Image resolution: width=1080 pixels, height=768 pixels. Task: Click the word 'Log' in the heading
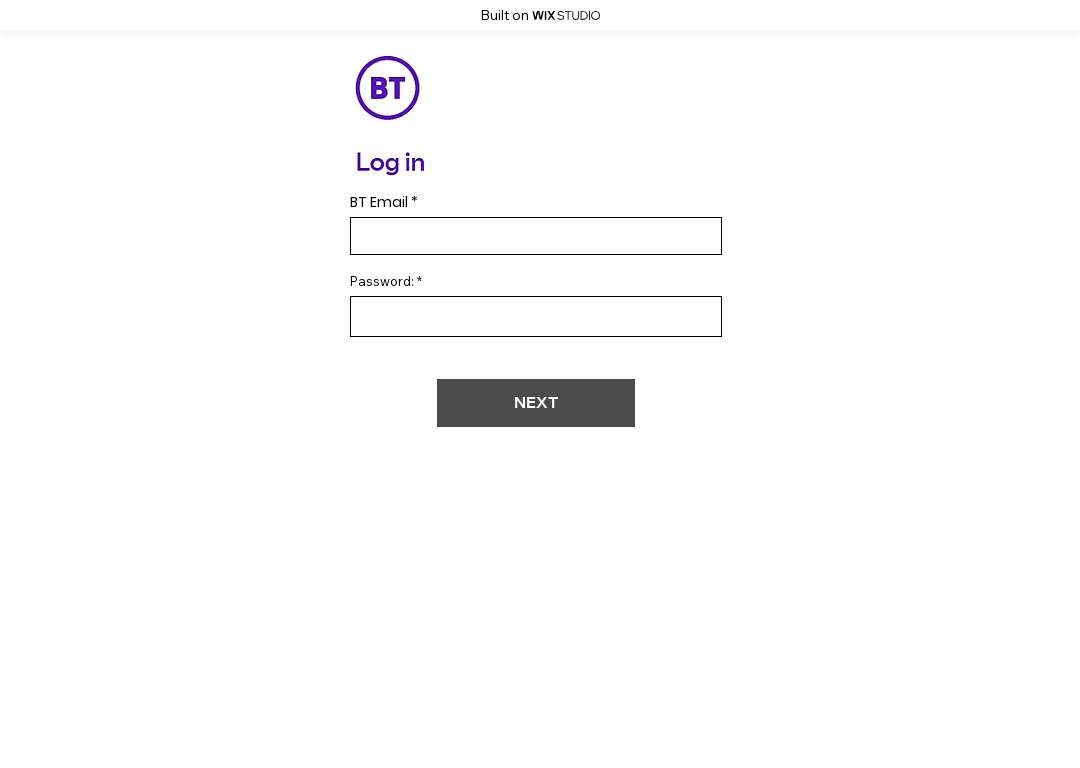pyautogui.click(x=377, y=163)
